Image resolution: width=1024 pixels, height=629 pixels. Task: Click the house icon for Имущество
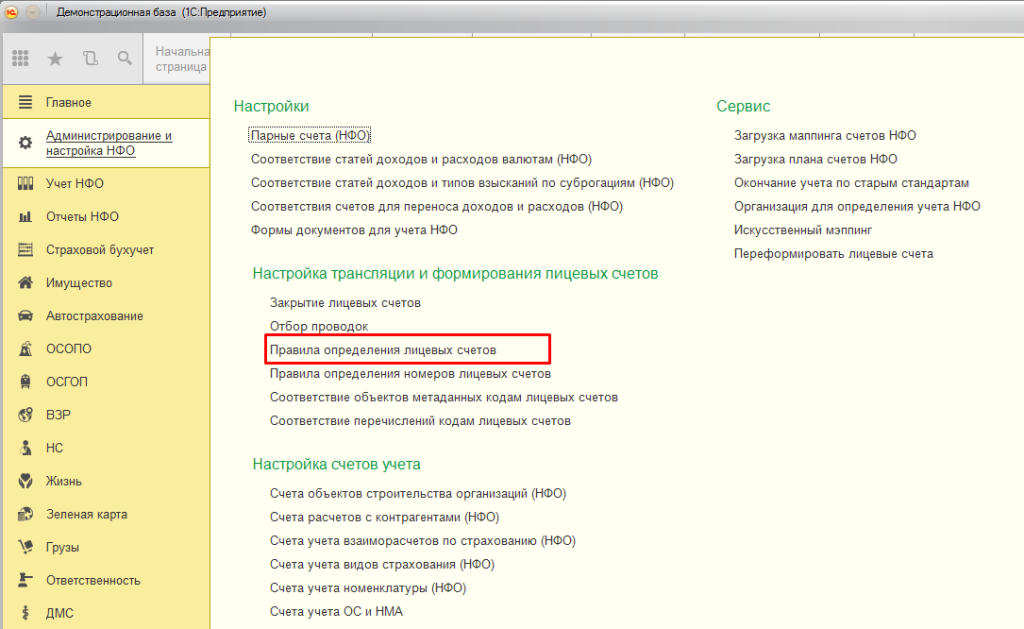tap(26, 283)
